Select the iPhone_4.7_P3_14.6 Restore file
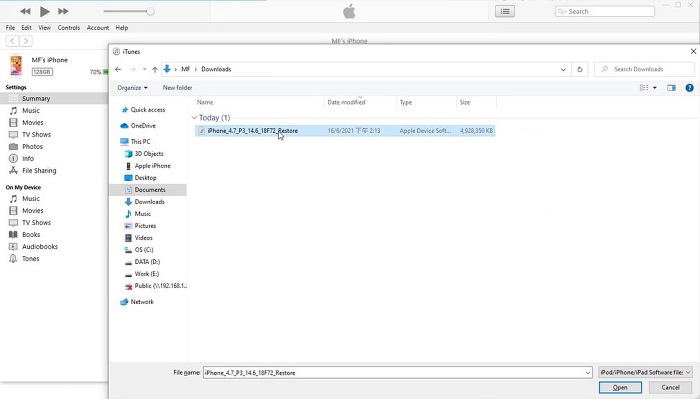Screen dimensions: 700x399 [x=345, y=131]
